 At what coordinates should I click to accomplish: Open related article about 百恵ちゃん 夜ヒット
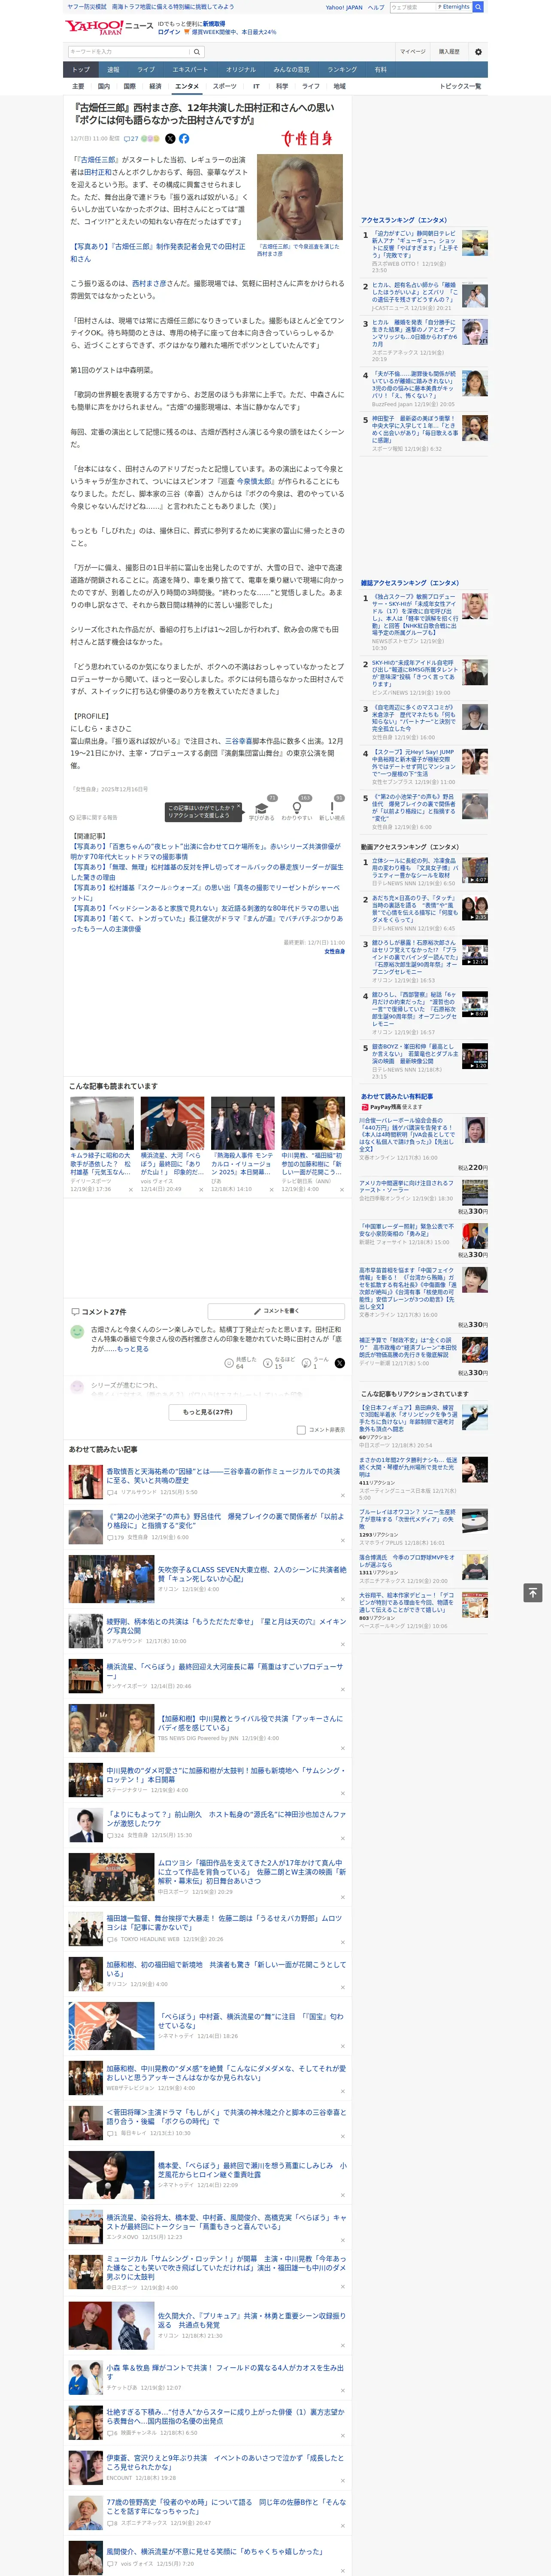(205, 851)
